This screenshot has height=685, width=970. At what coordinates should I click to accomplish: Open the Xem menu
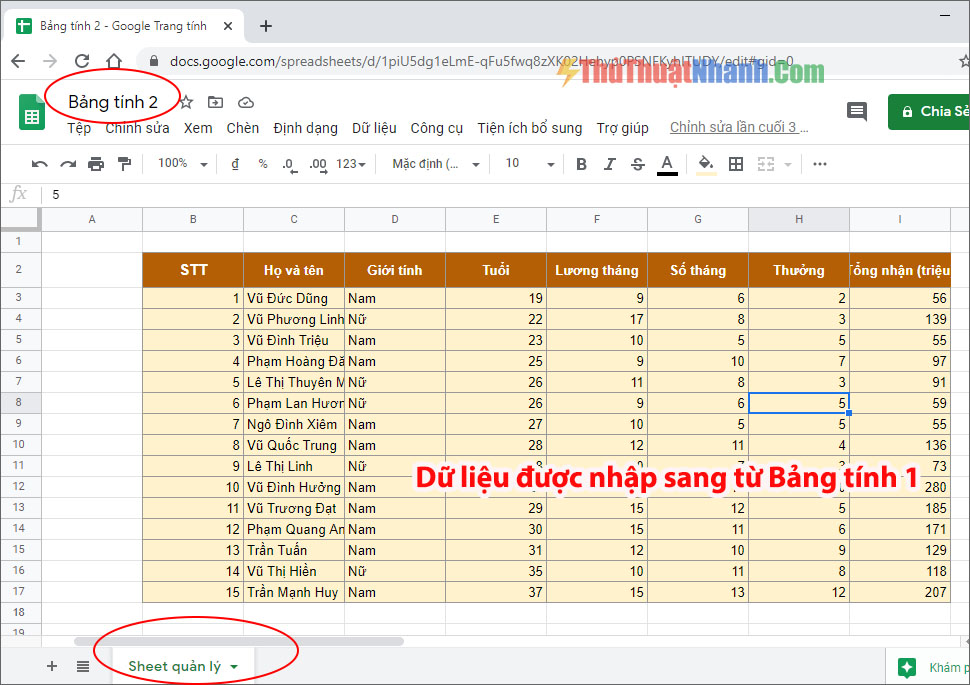pyautogui.click(x=198, y=128)
